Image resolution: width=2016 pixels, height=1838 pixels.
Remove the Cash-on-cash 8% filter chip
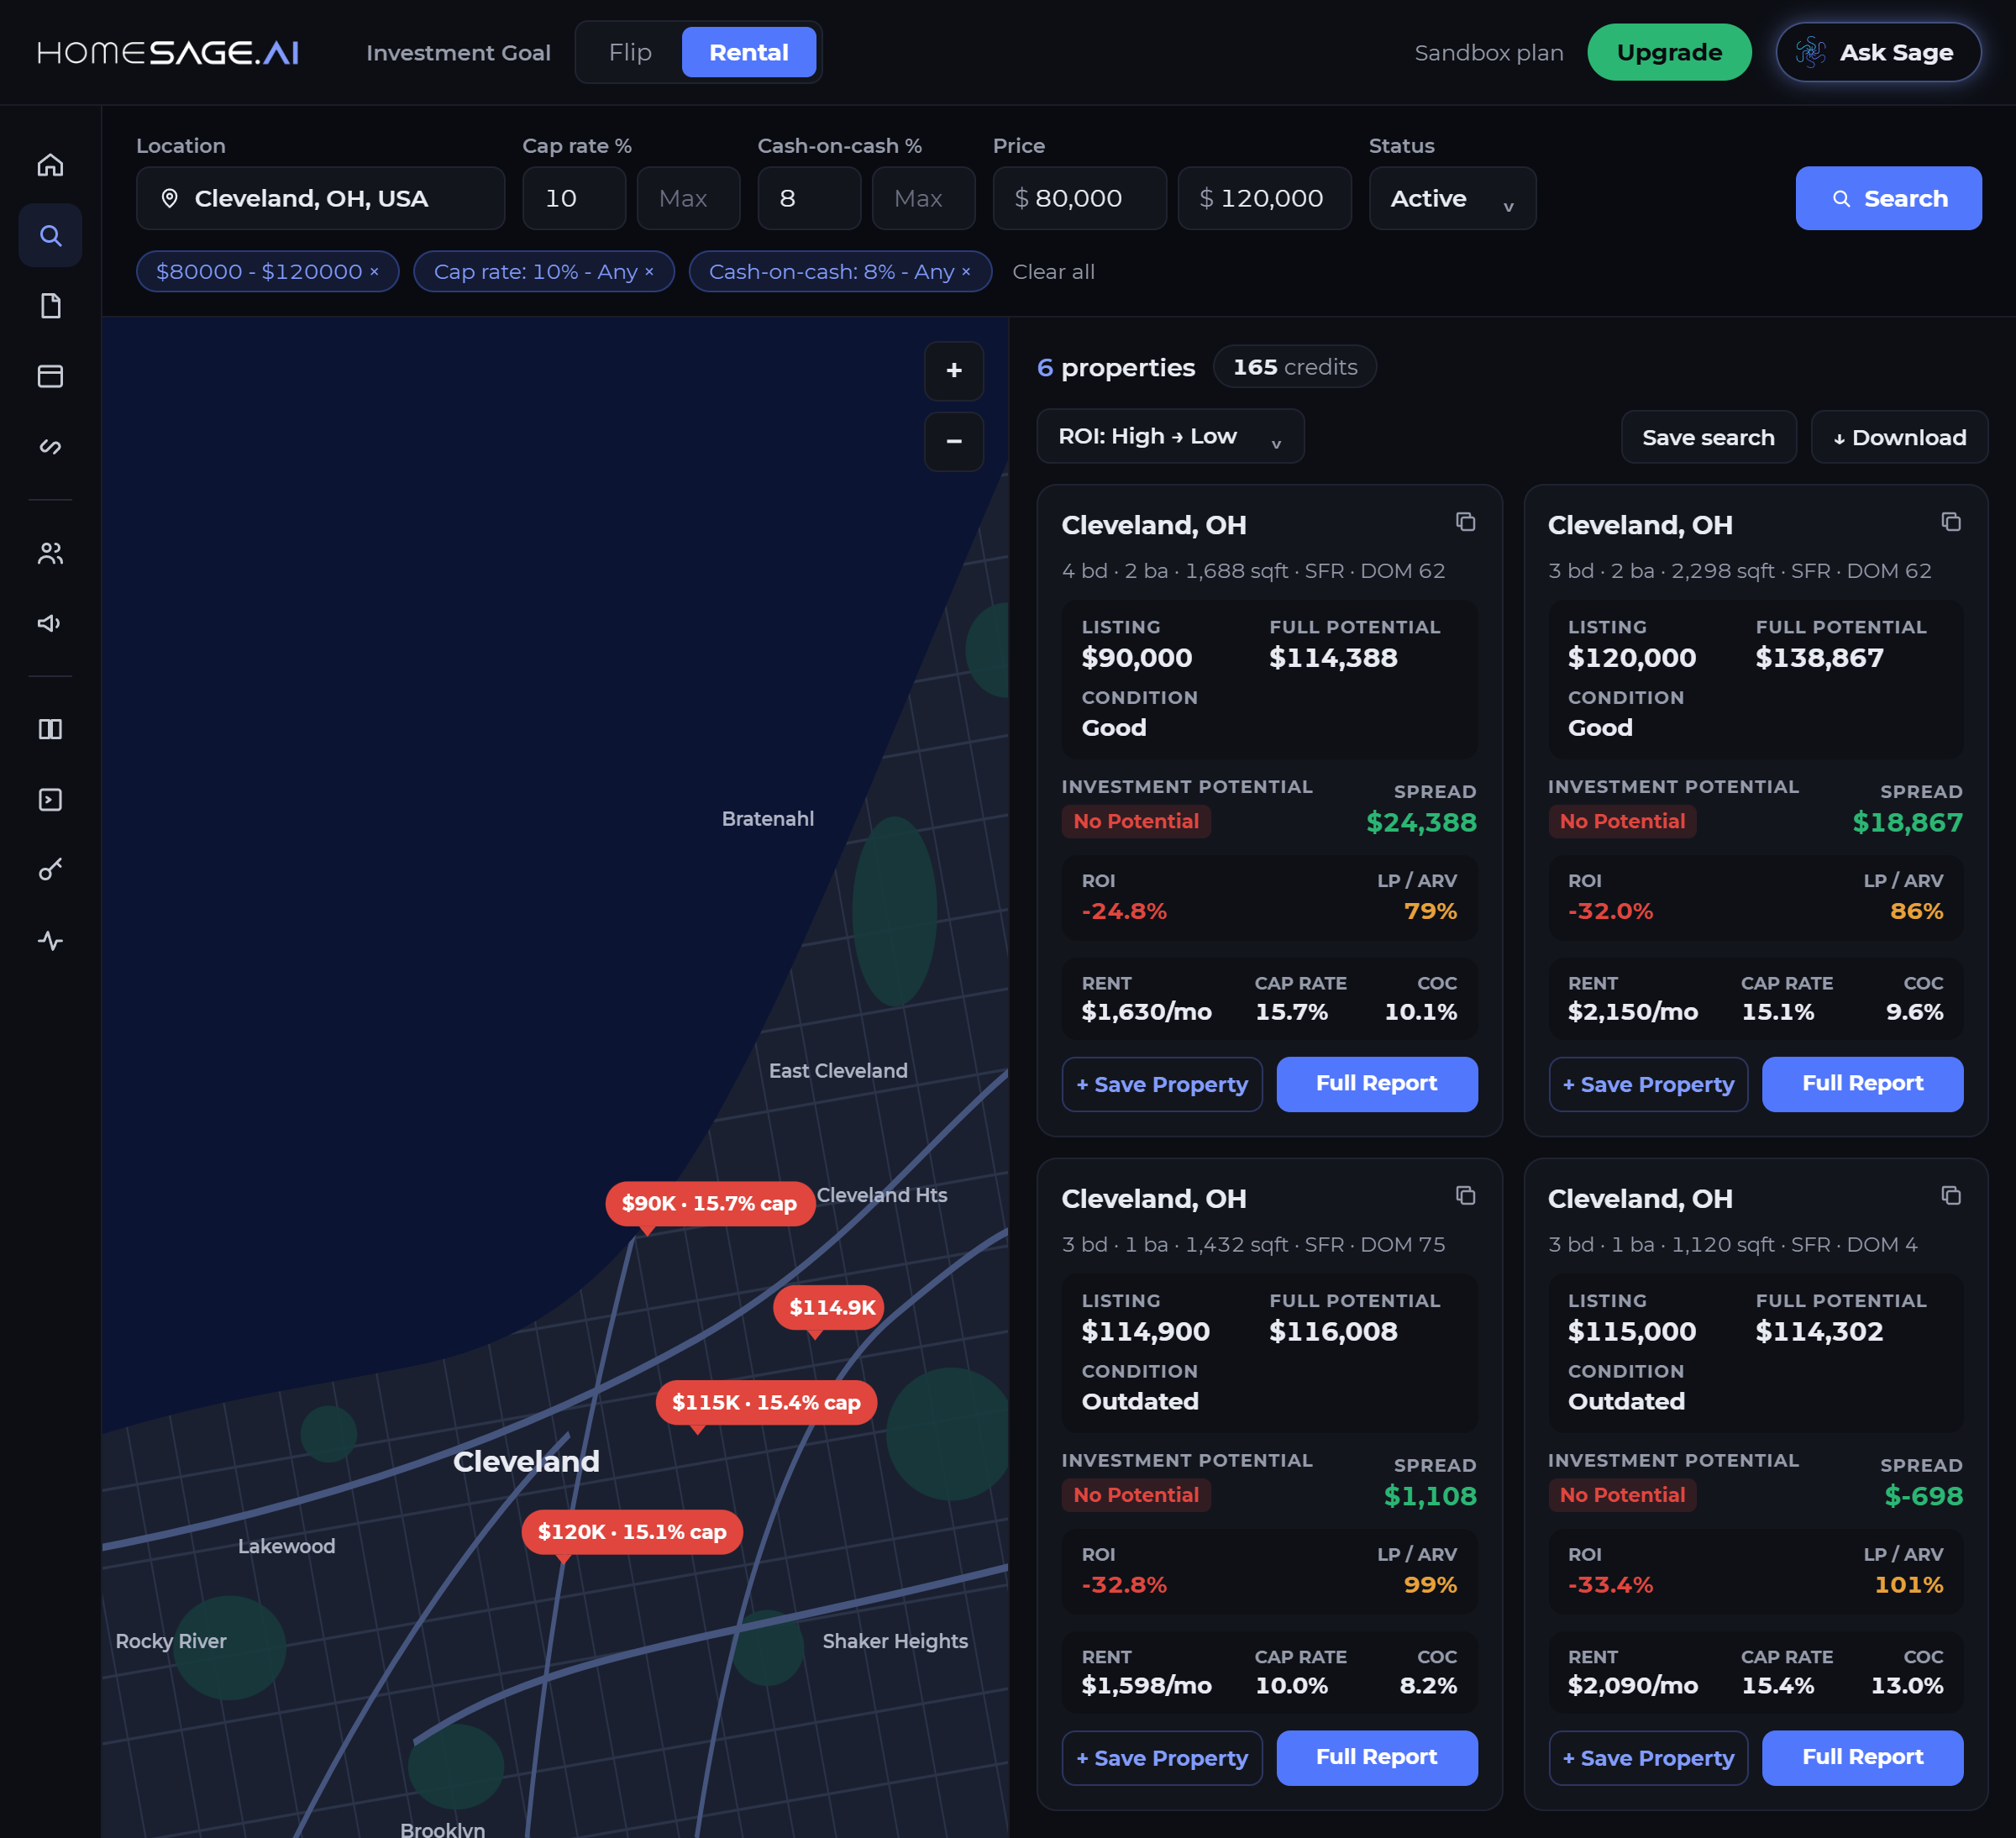(x=966, y=272)
